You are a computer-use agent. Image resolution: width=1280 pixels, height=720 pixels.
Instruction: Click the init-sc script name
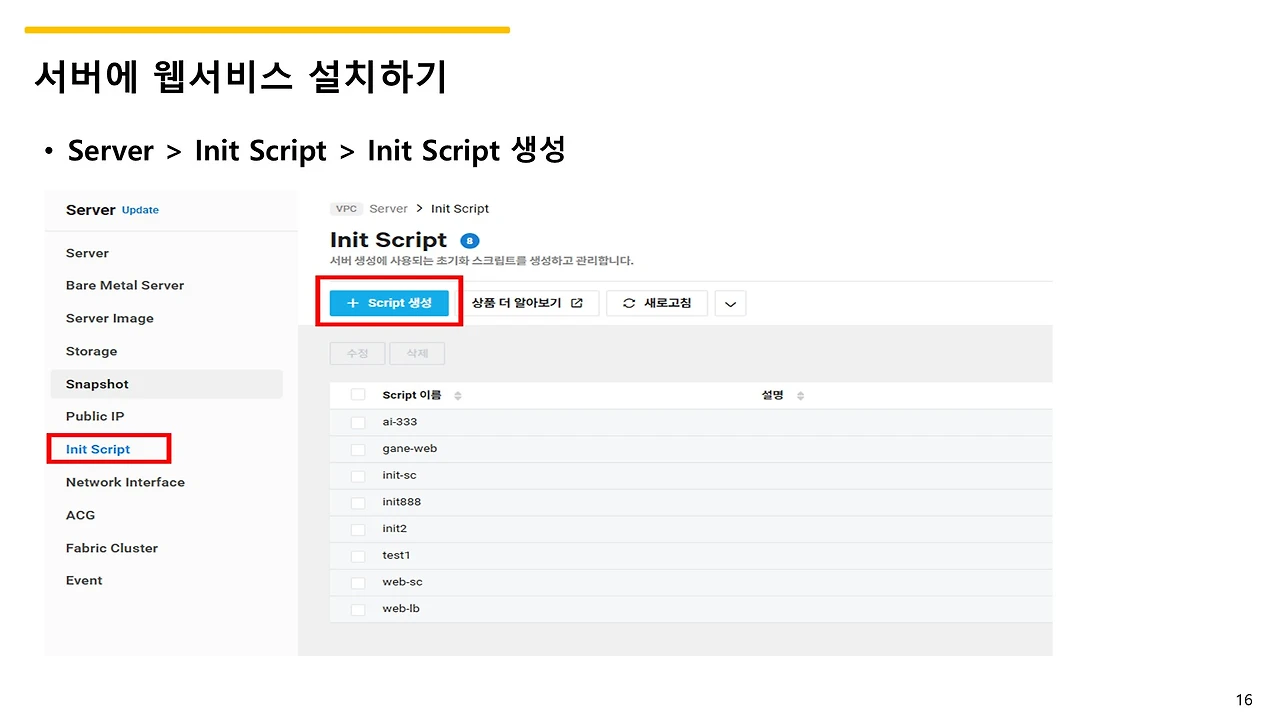pos(399,476)
